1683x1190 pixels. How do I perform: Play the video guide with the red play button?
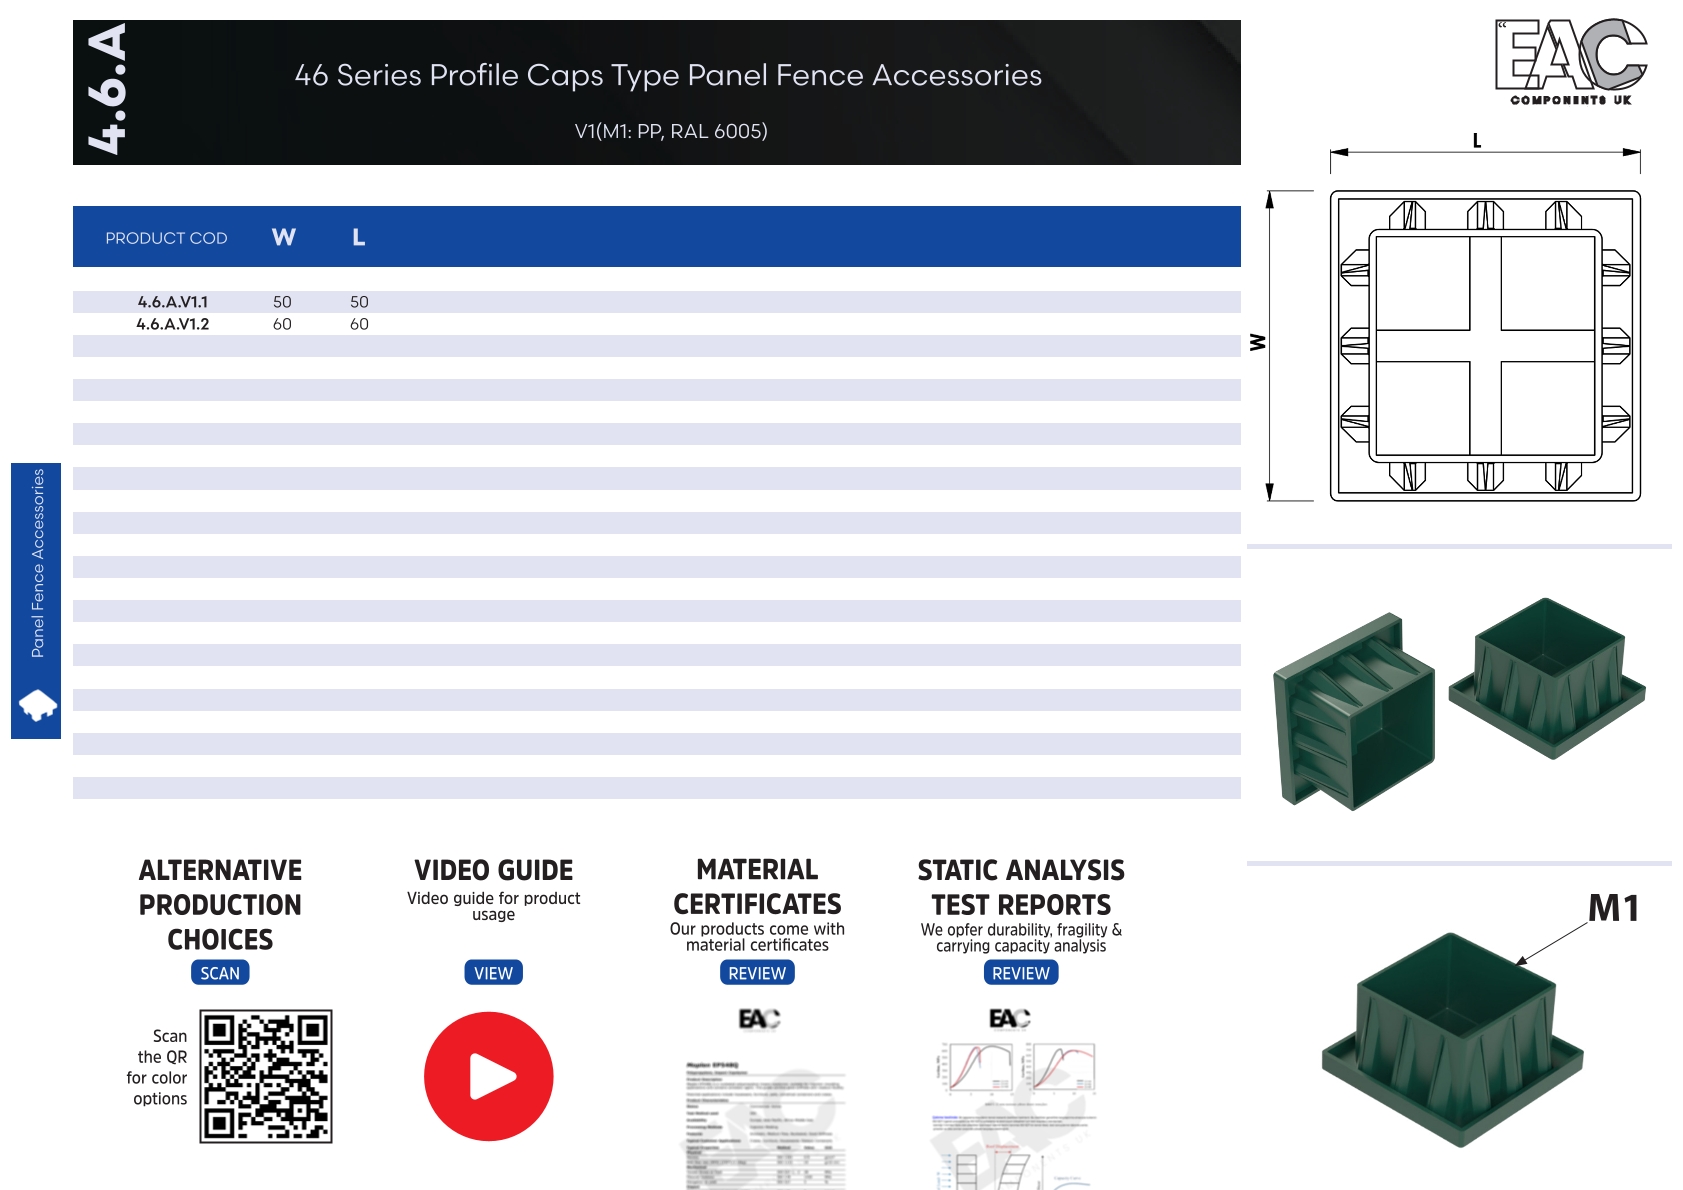(489, 1076)
